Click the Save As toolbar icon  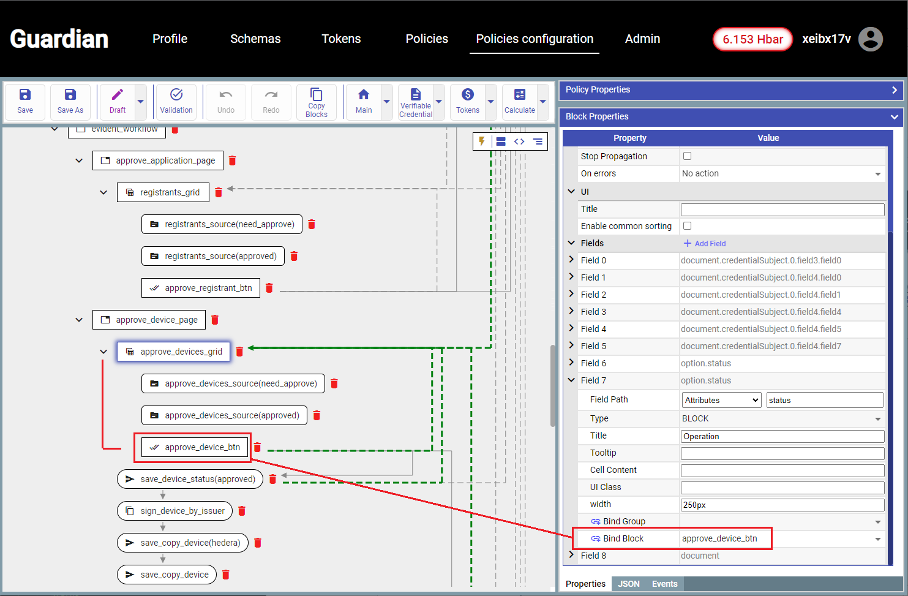70,101
